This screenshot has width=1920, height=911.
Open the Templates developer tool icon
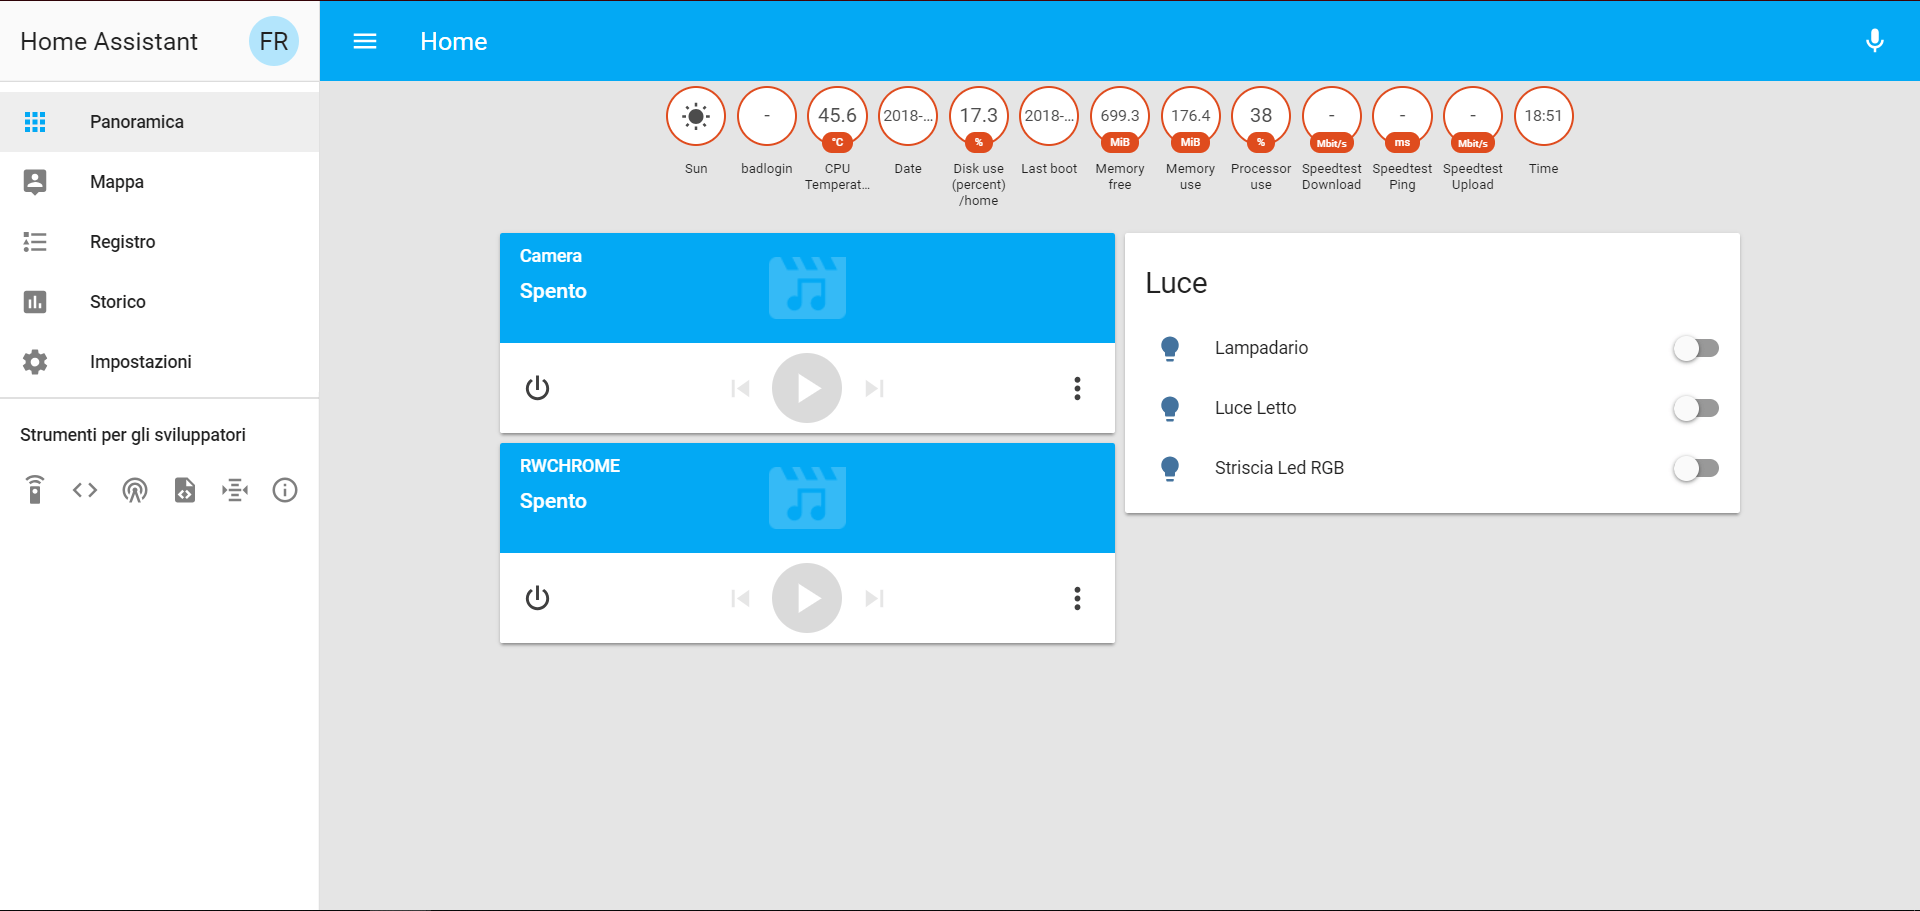coord(185,490)
